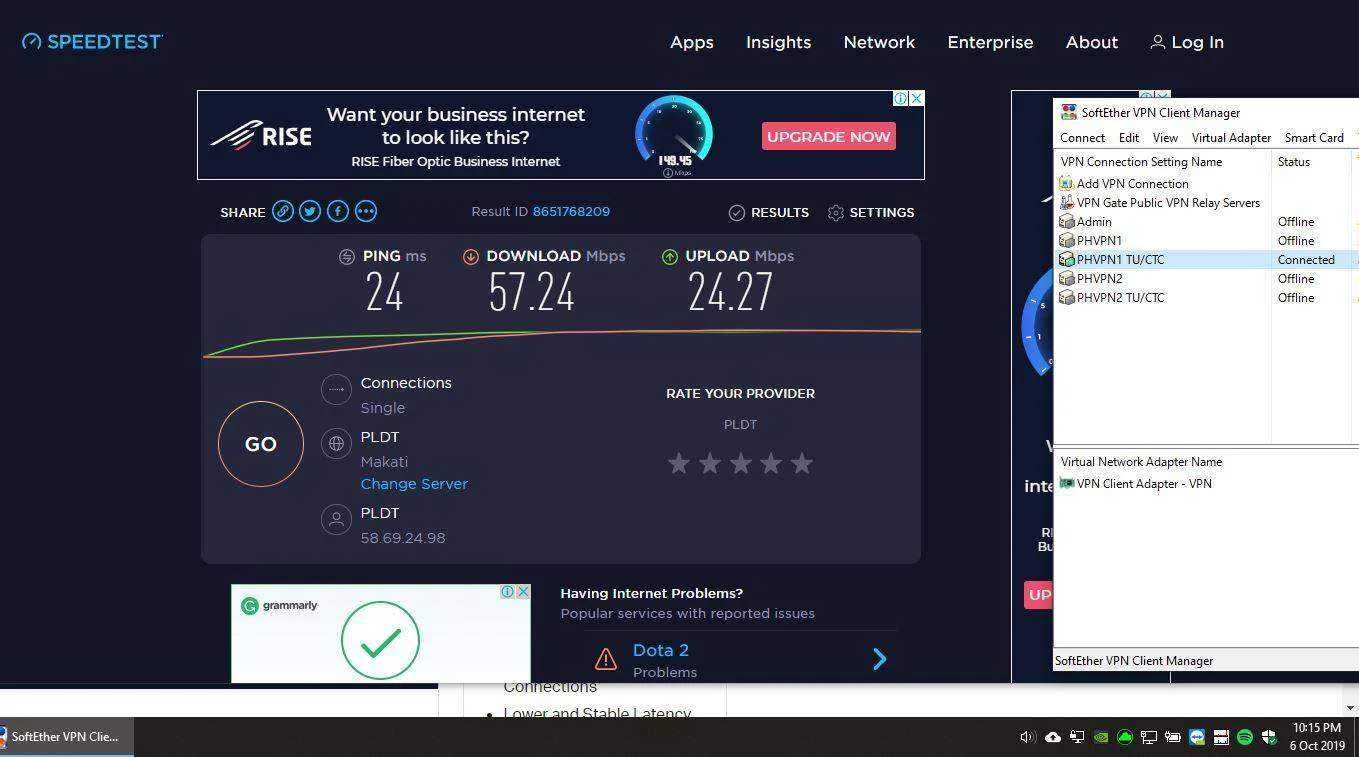Click the NVIDIA tray icon
The height and width of the screenshot is (757, 1359).
pos(1101,737)
